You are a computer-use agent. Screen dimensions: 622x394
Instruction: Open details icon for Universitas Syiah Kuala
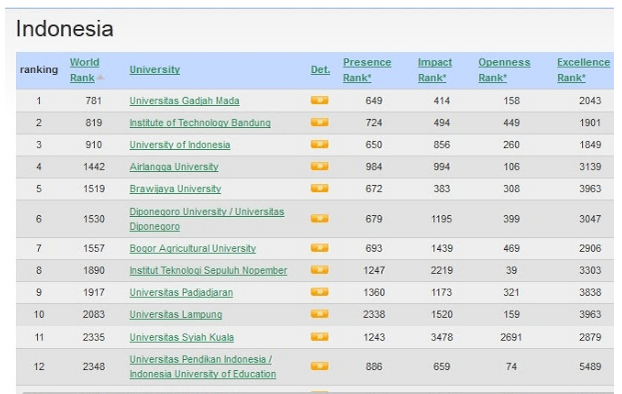tap(319, 337)
